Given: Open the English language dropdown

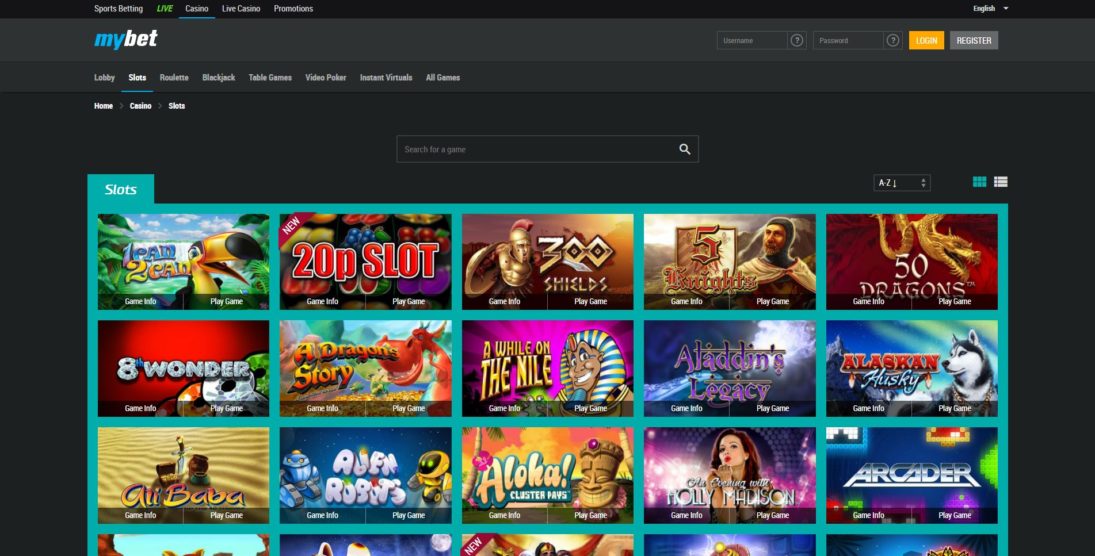Looking at the screenshot, I should [x=990, y=8].
